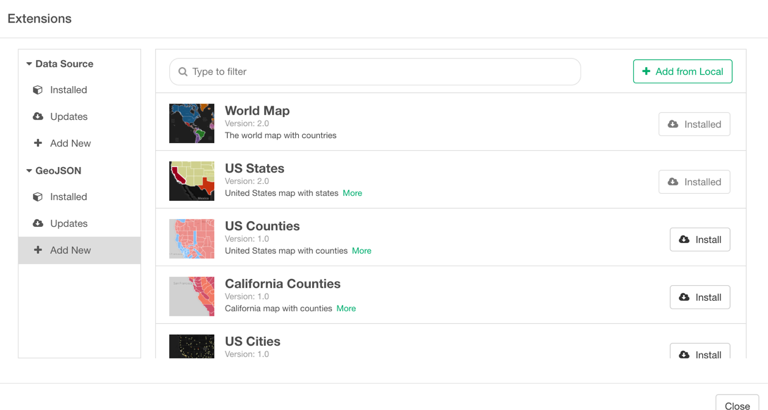This screenshot has width=768, height=410.
Task: Open the More link for US States
Action: coord(352,193)
